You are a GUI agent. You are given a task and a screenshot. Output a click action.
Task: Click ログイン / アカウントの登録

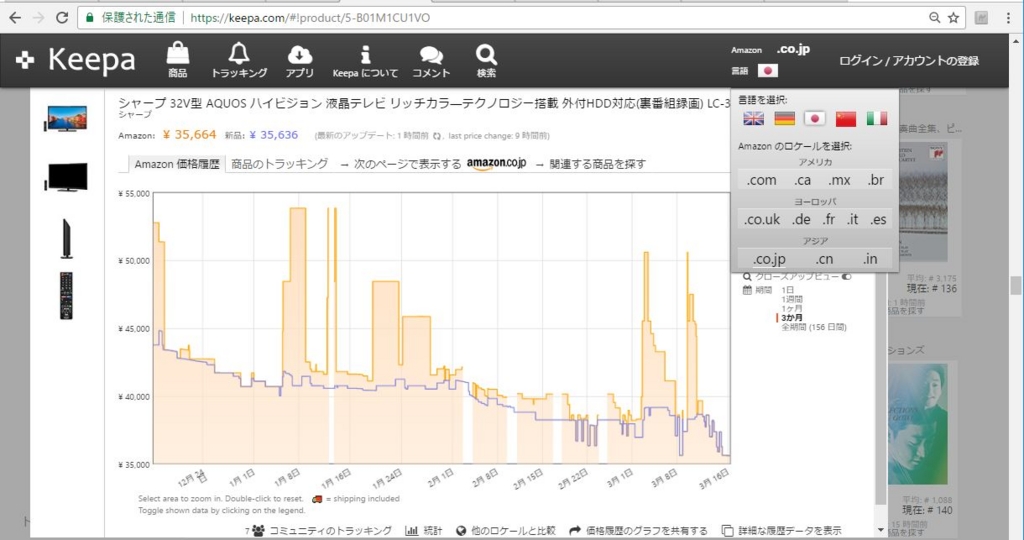[x=908, y=61]
